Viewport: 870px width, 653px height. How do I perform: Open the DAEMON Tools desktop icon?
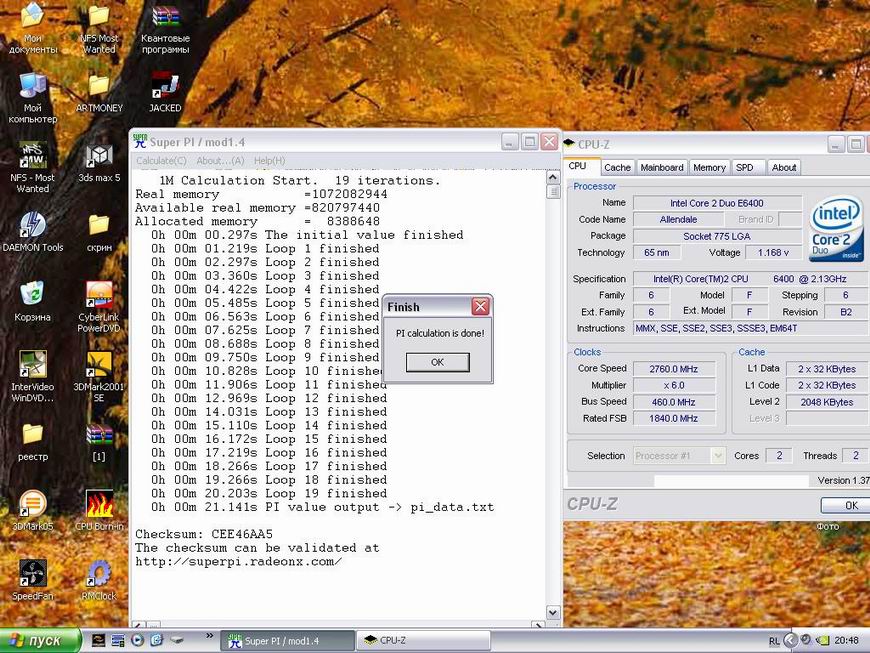[32, 226]
